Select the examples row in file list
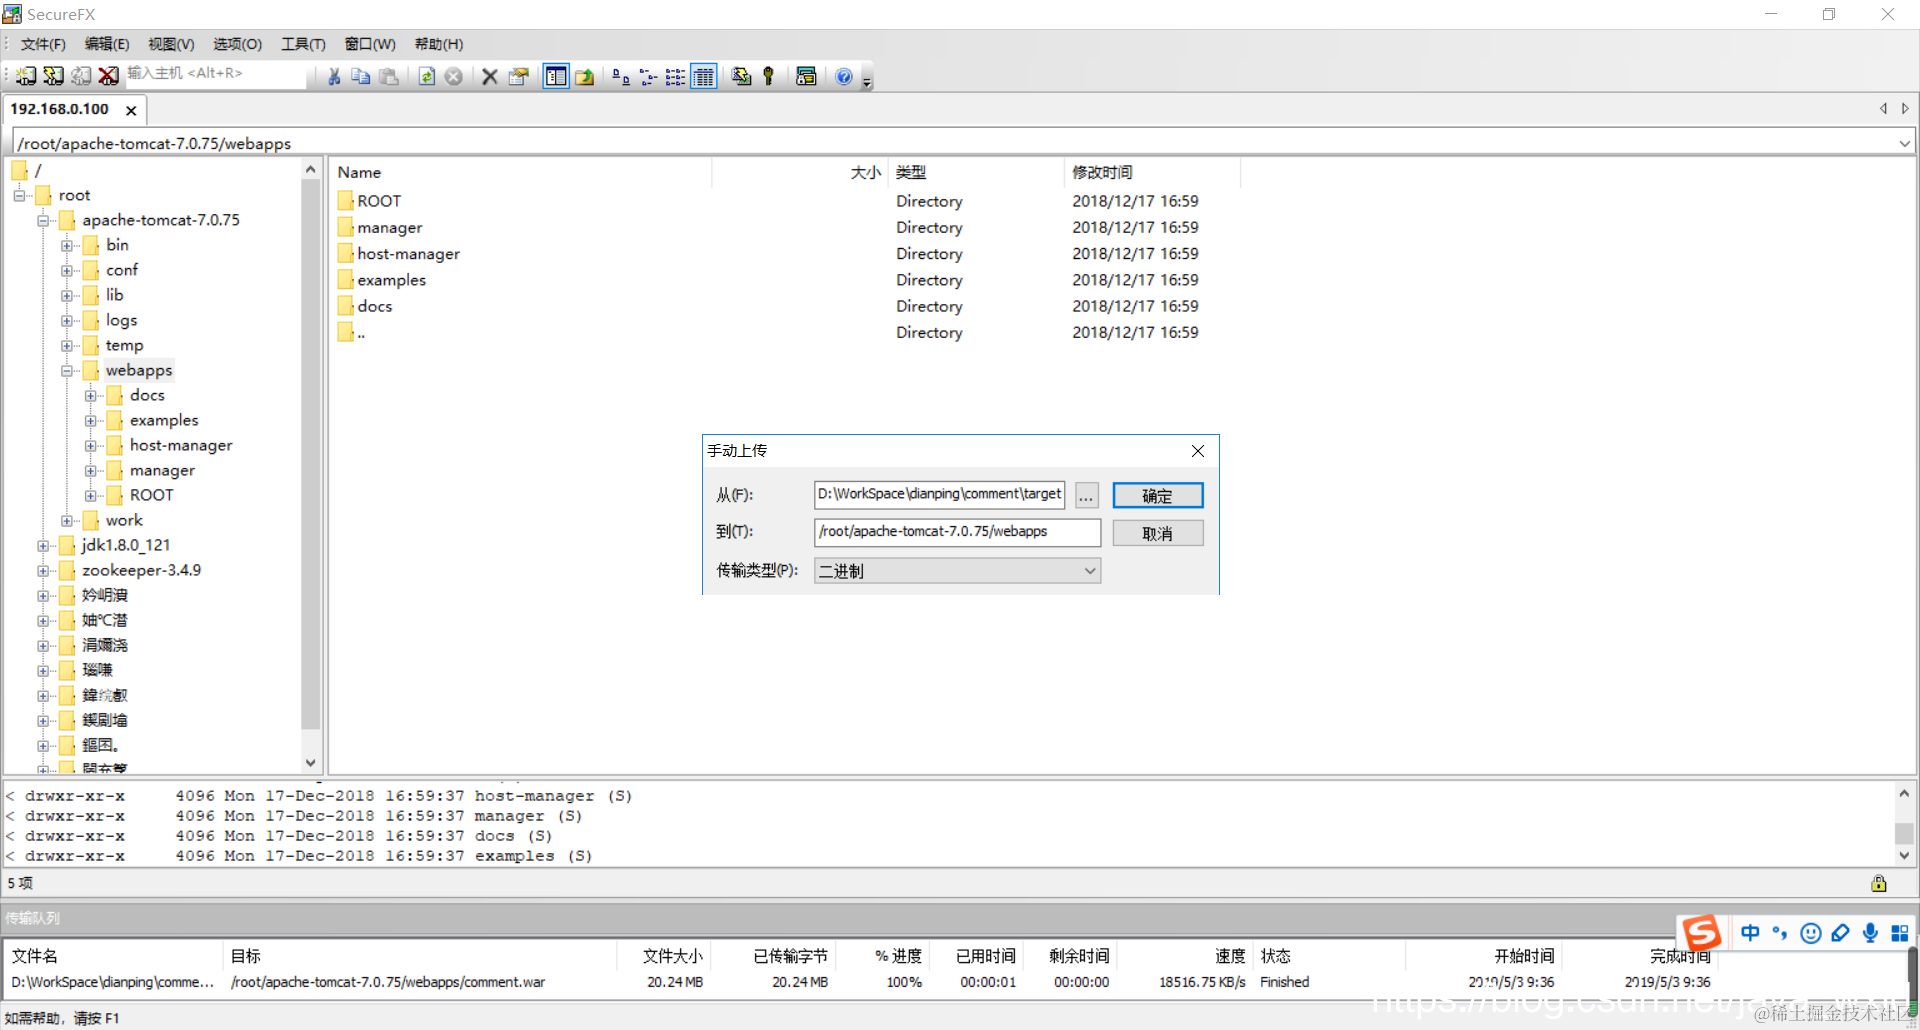 click(x=391, y=280)
